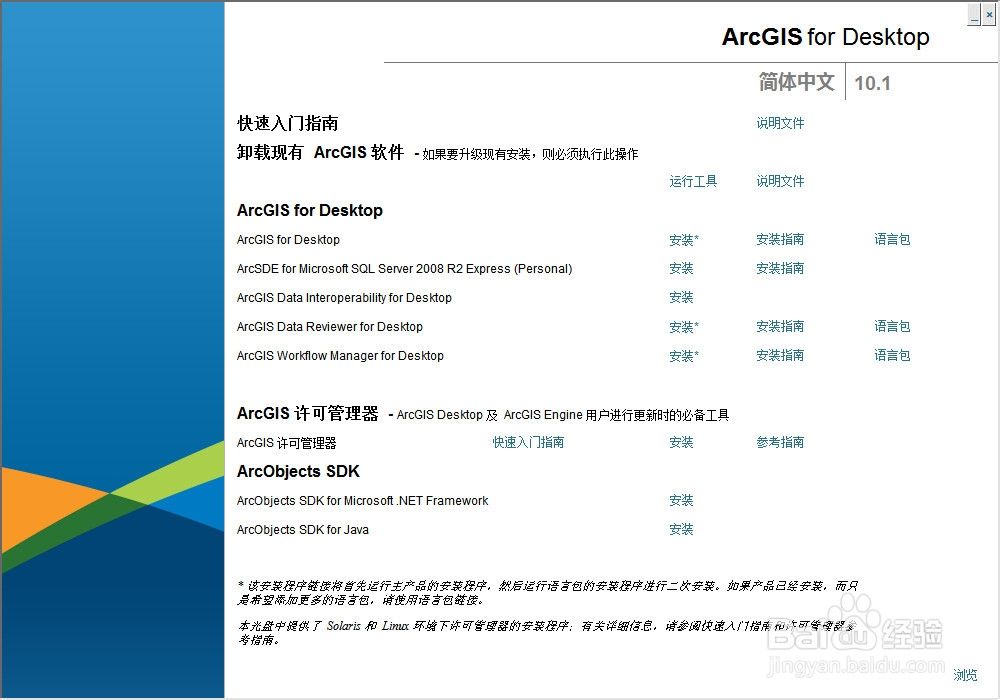The image size is (1000, 700).
Task: Click the 快速入门指南 heading text
Action: point(288,123)
